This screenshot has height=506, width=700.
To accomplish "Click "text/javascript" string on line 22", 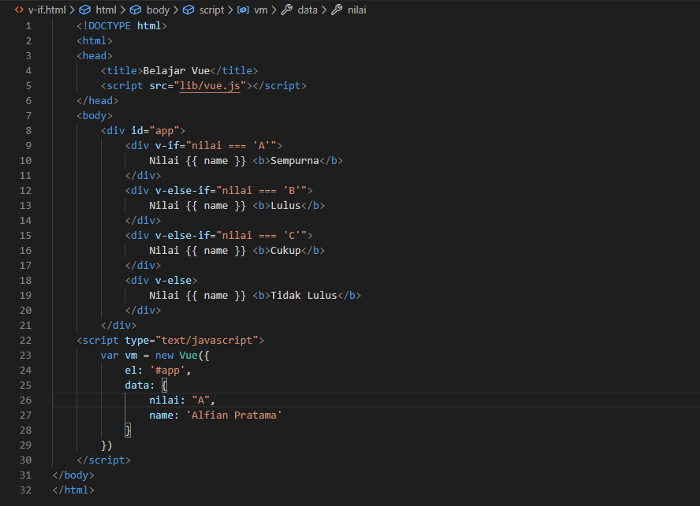I will coord(207,340).
